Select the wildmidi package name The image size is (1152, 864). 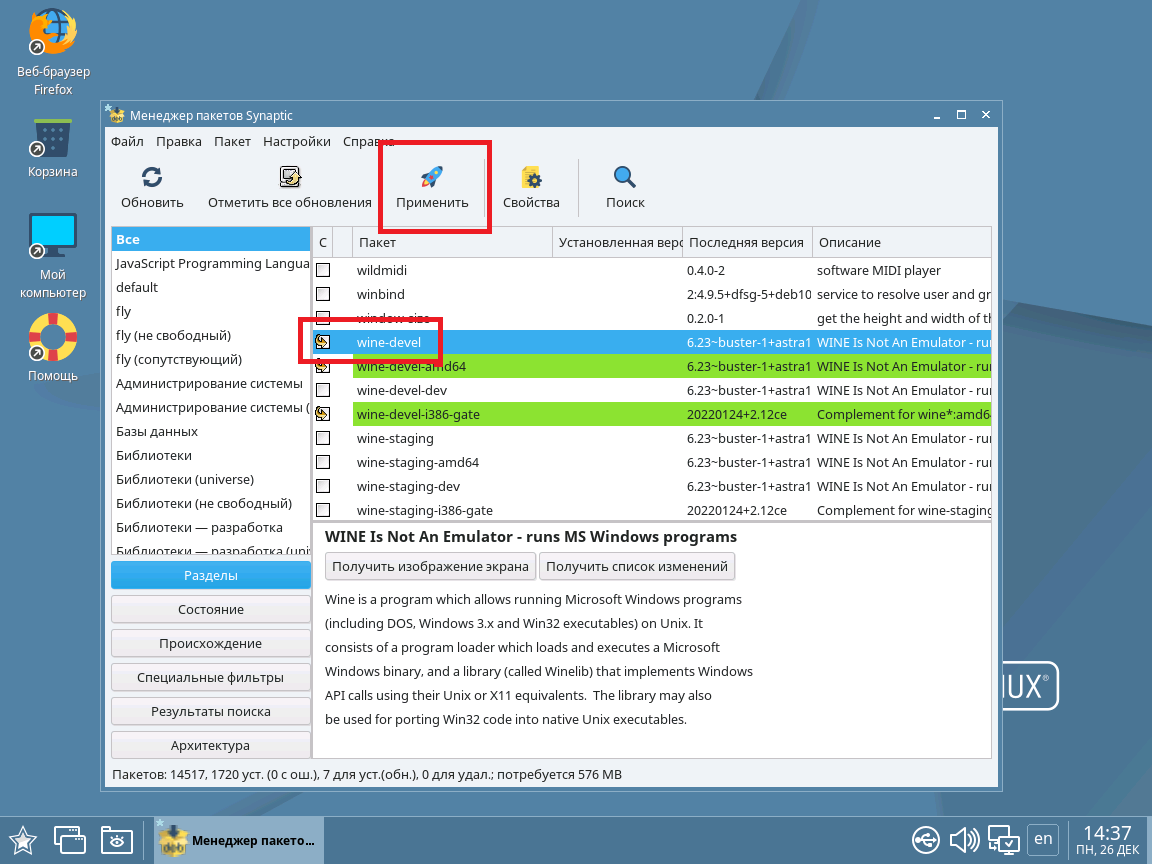[381, 270]
